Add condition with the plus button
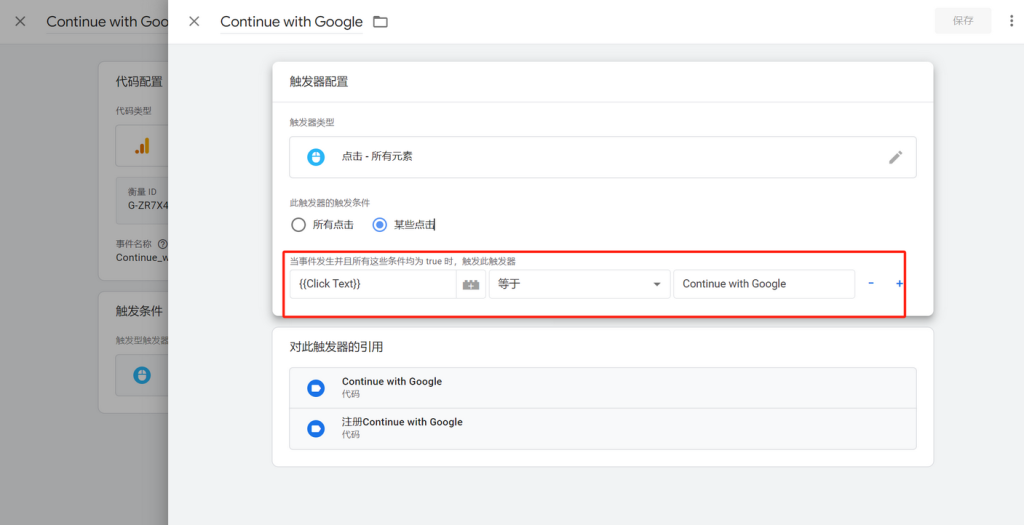 click(899, 283)
